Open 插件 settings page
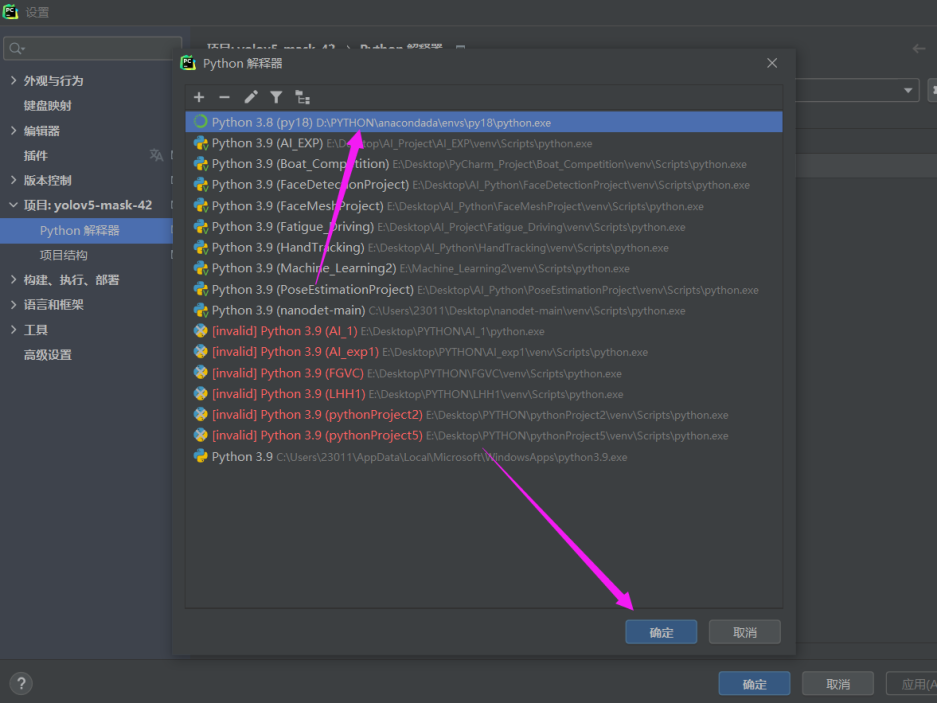Image resolution: width=937 pixels, height=703 pixels. click(35, 155)
